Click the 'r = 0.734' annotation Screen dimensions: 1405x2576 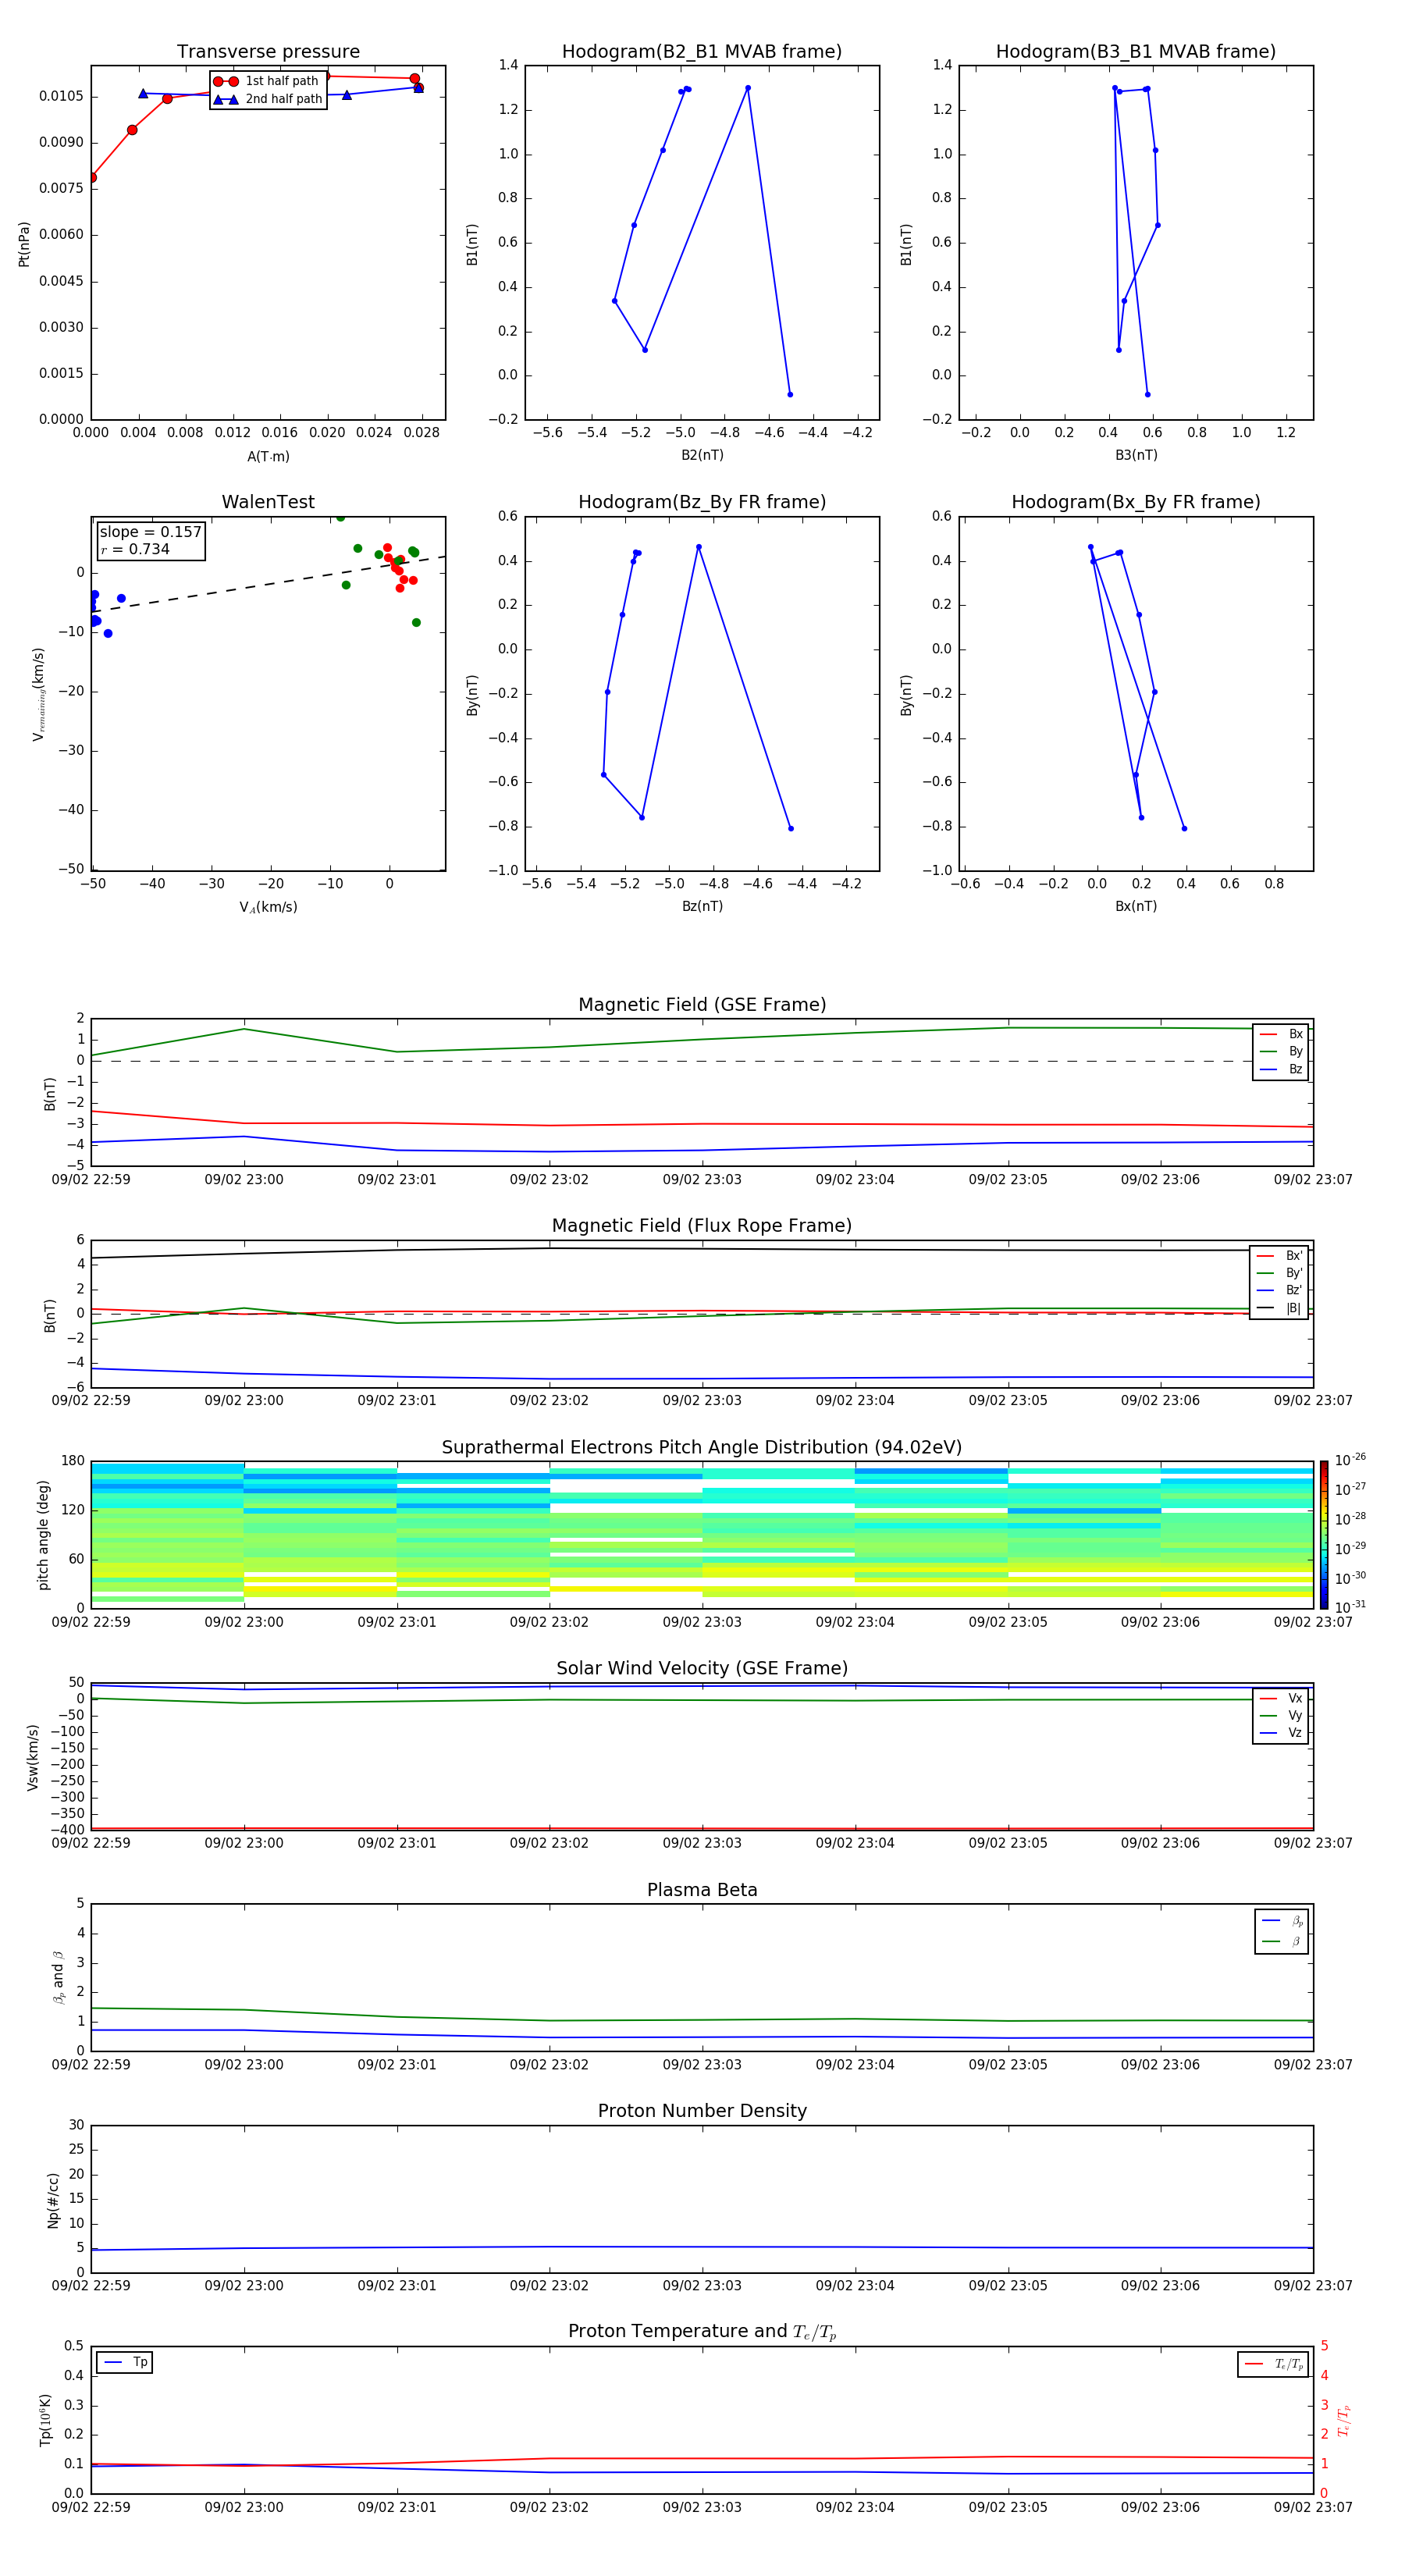tap(135, 549)
